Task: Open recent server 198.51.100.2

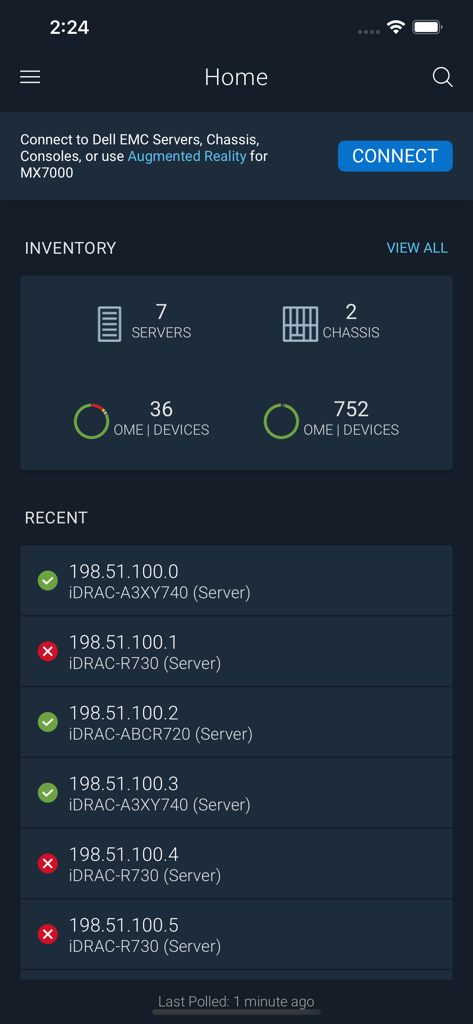Action: click(x=236, y=722)
